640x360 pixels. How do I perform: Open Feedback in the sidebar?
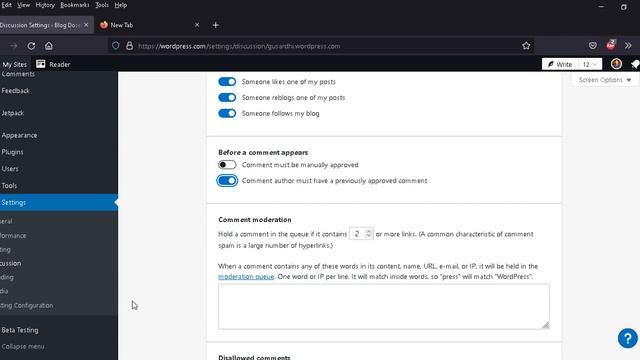[x=16, y=91]
